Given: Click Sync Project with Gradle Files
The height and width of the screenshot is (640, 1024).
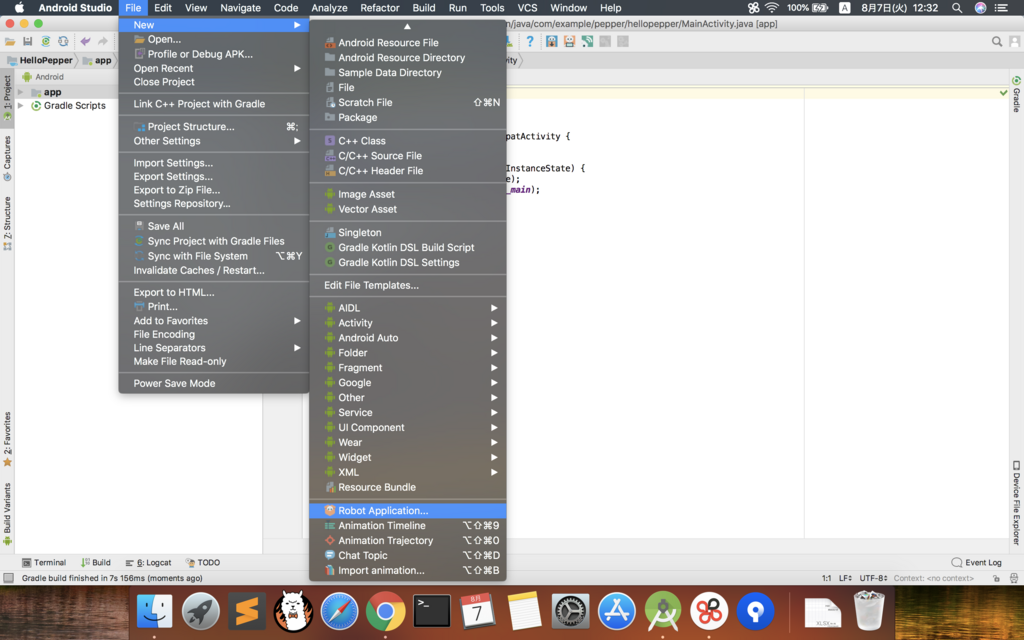Looking at the screenshot, I should (x=214, y=241).
